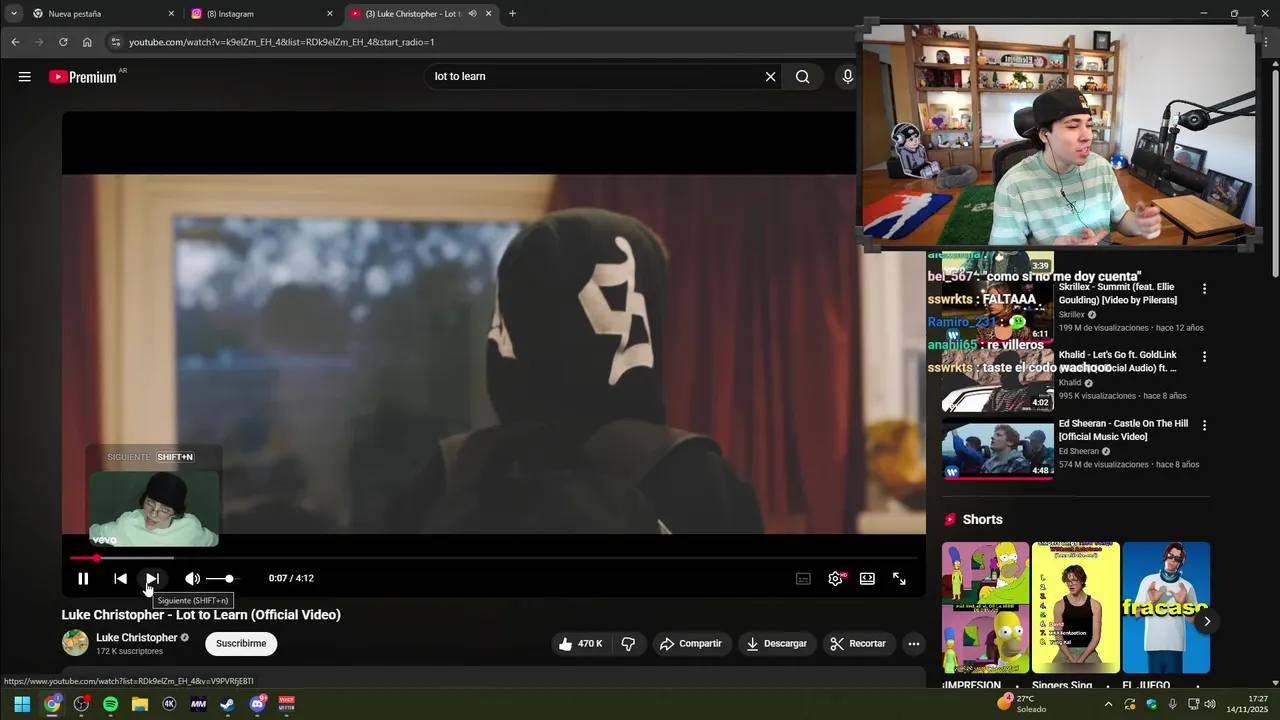Seek on the video progress bar
Viewport: 1280px width, 720px height.
(494, 558)
